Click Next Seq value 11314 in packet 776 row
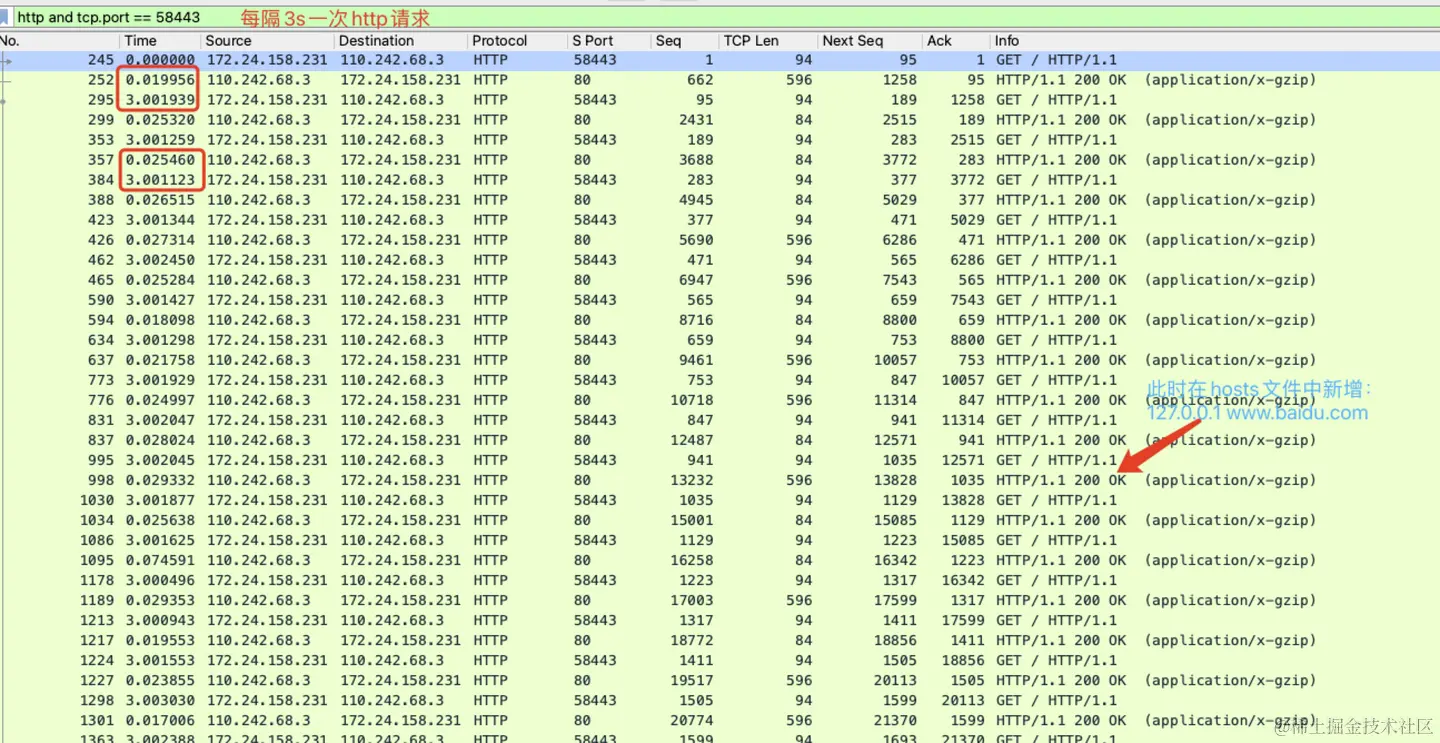Viewport: 1440px width, 743px height. [x=894, y=400]
